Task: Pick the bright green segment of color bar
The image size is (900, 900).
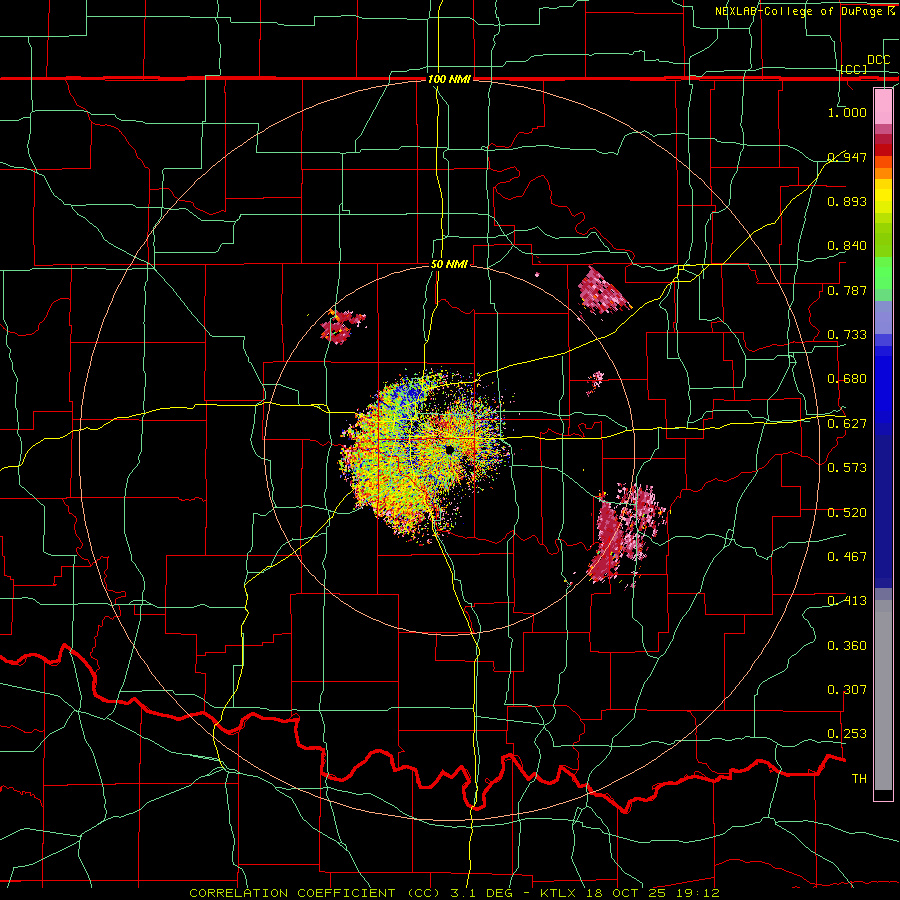Action: coord(883,273)
